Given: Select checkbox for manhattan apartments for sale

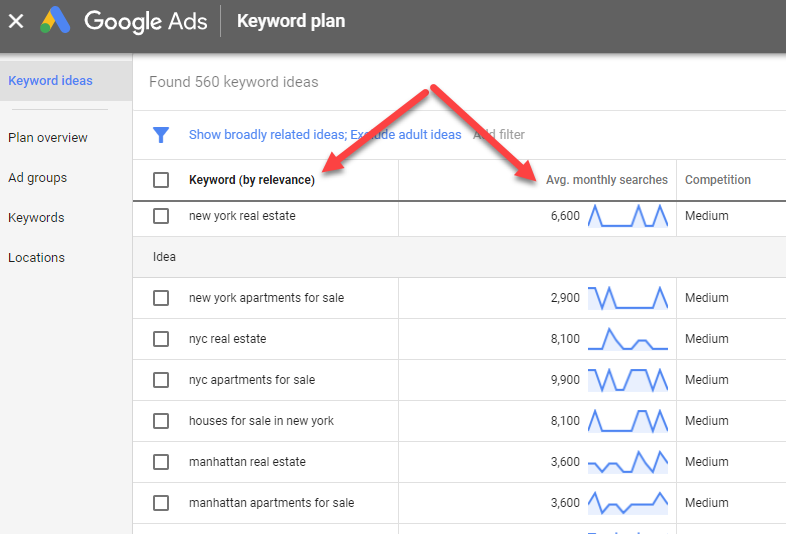Looking at the screenshot, I should click(x=161, y=503).
